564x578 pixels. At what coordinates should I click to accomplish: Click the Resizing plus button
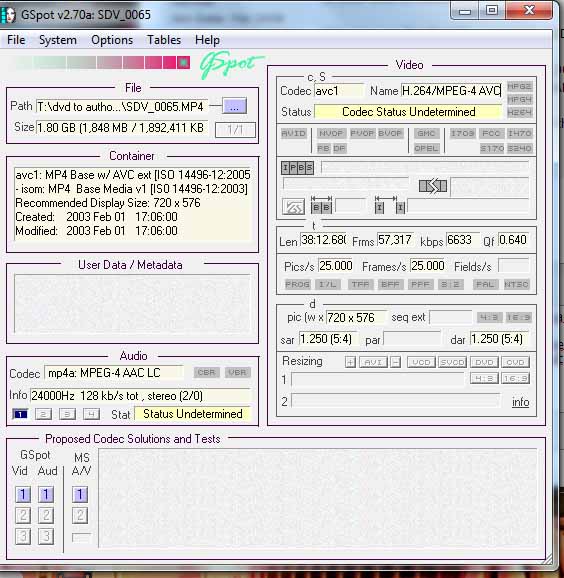click(x=350, y=362)
